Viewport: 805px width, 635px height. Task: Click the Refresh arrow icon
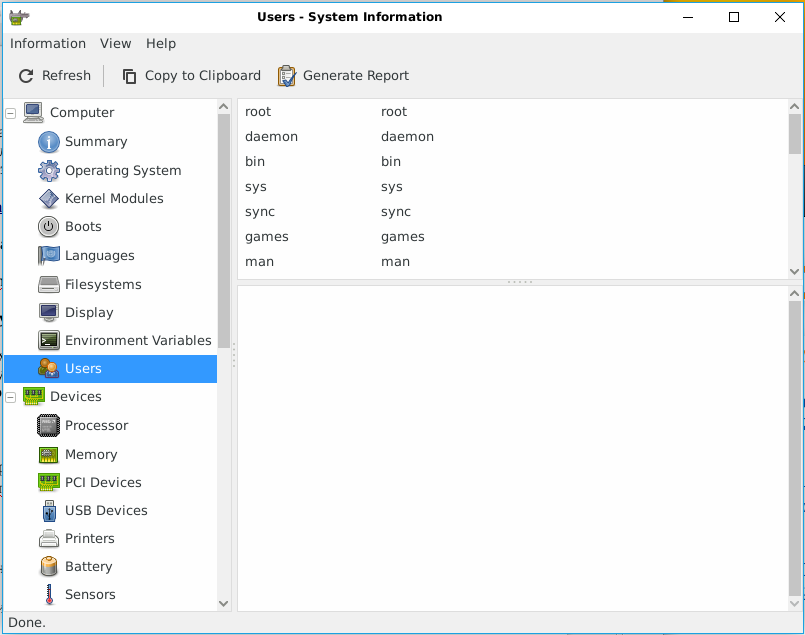tap(26, 76)
